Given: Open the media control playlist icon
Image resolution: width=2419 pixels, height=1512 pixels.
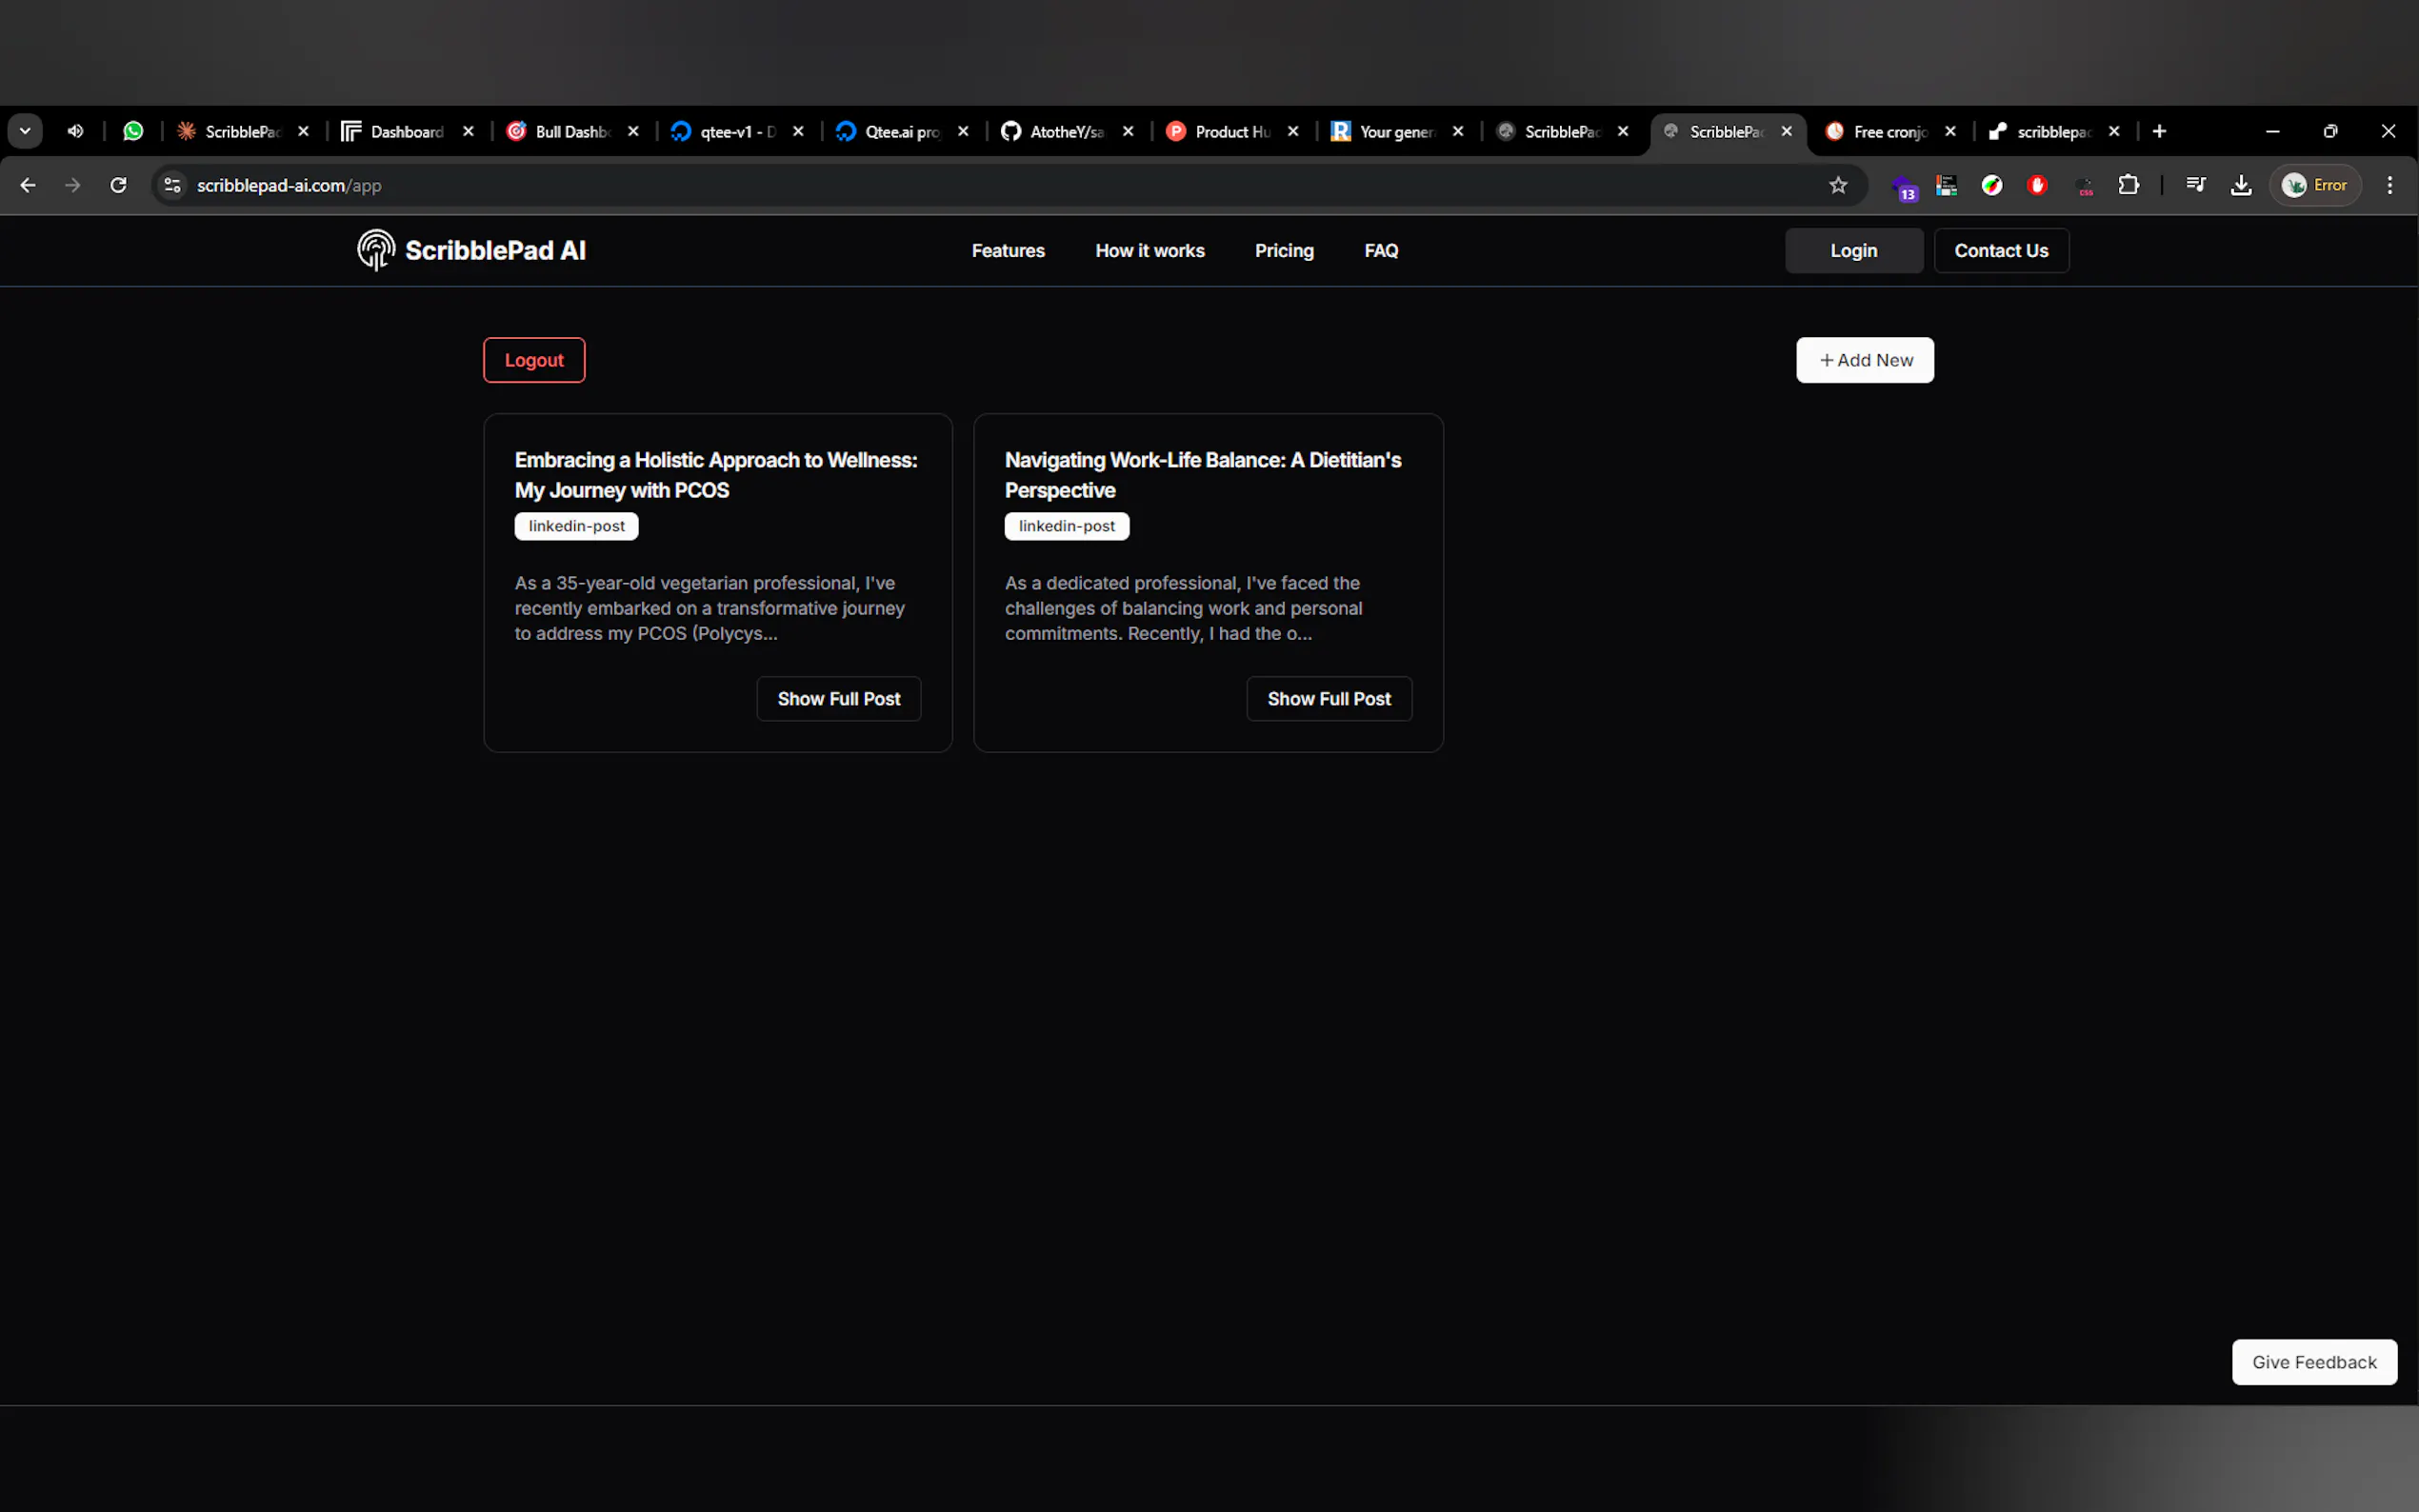Looking at the screenshot, I should coord(2196,185).
